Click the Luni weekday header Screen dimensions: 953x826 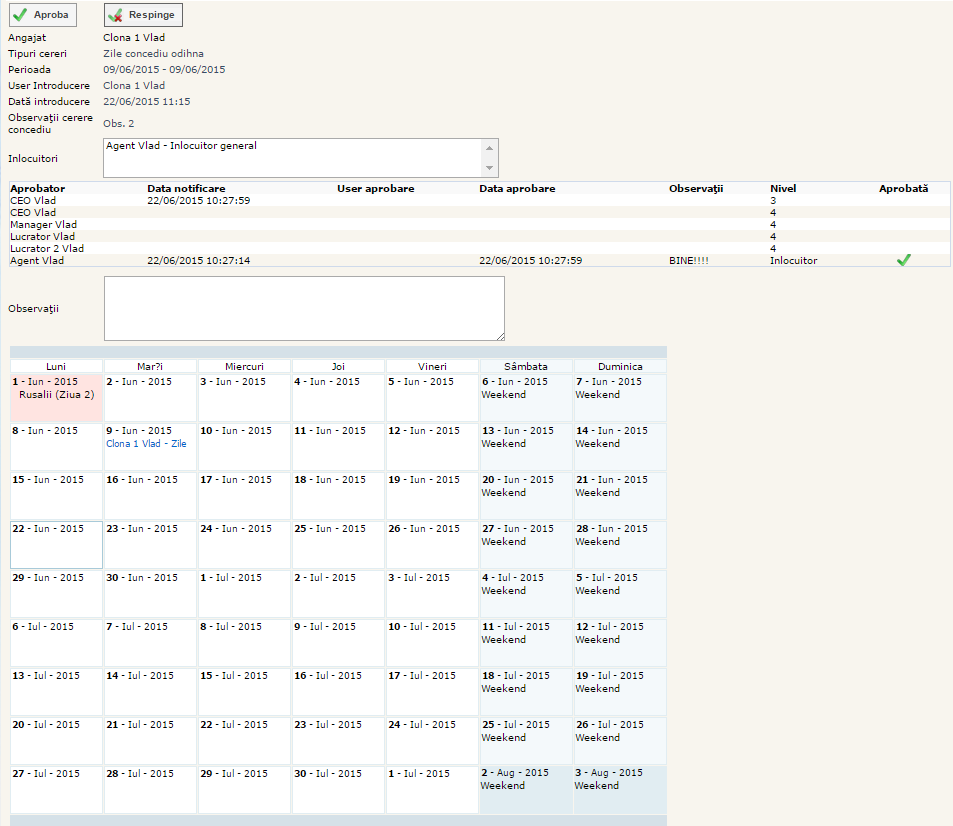pos(56,366)
